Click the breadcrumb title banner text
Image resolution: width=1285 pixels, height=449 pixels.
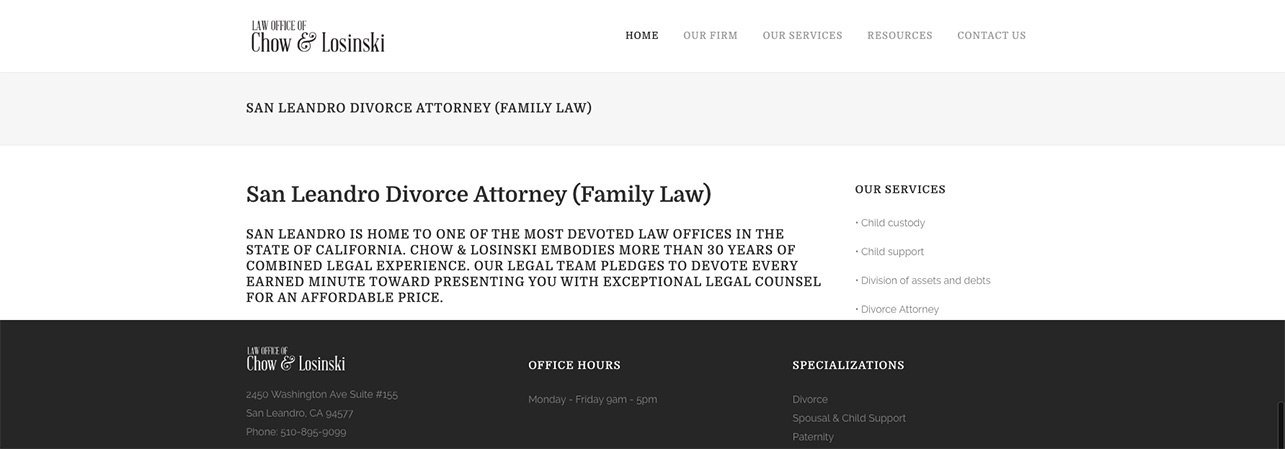(x=418, y=108)
